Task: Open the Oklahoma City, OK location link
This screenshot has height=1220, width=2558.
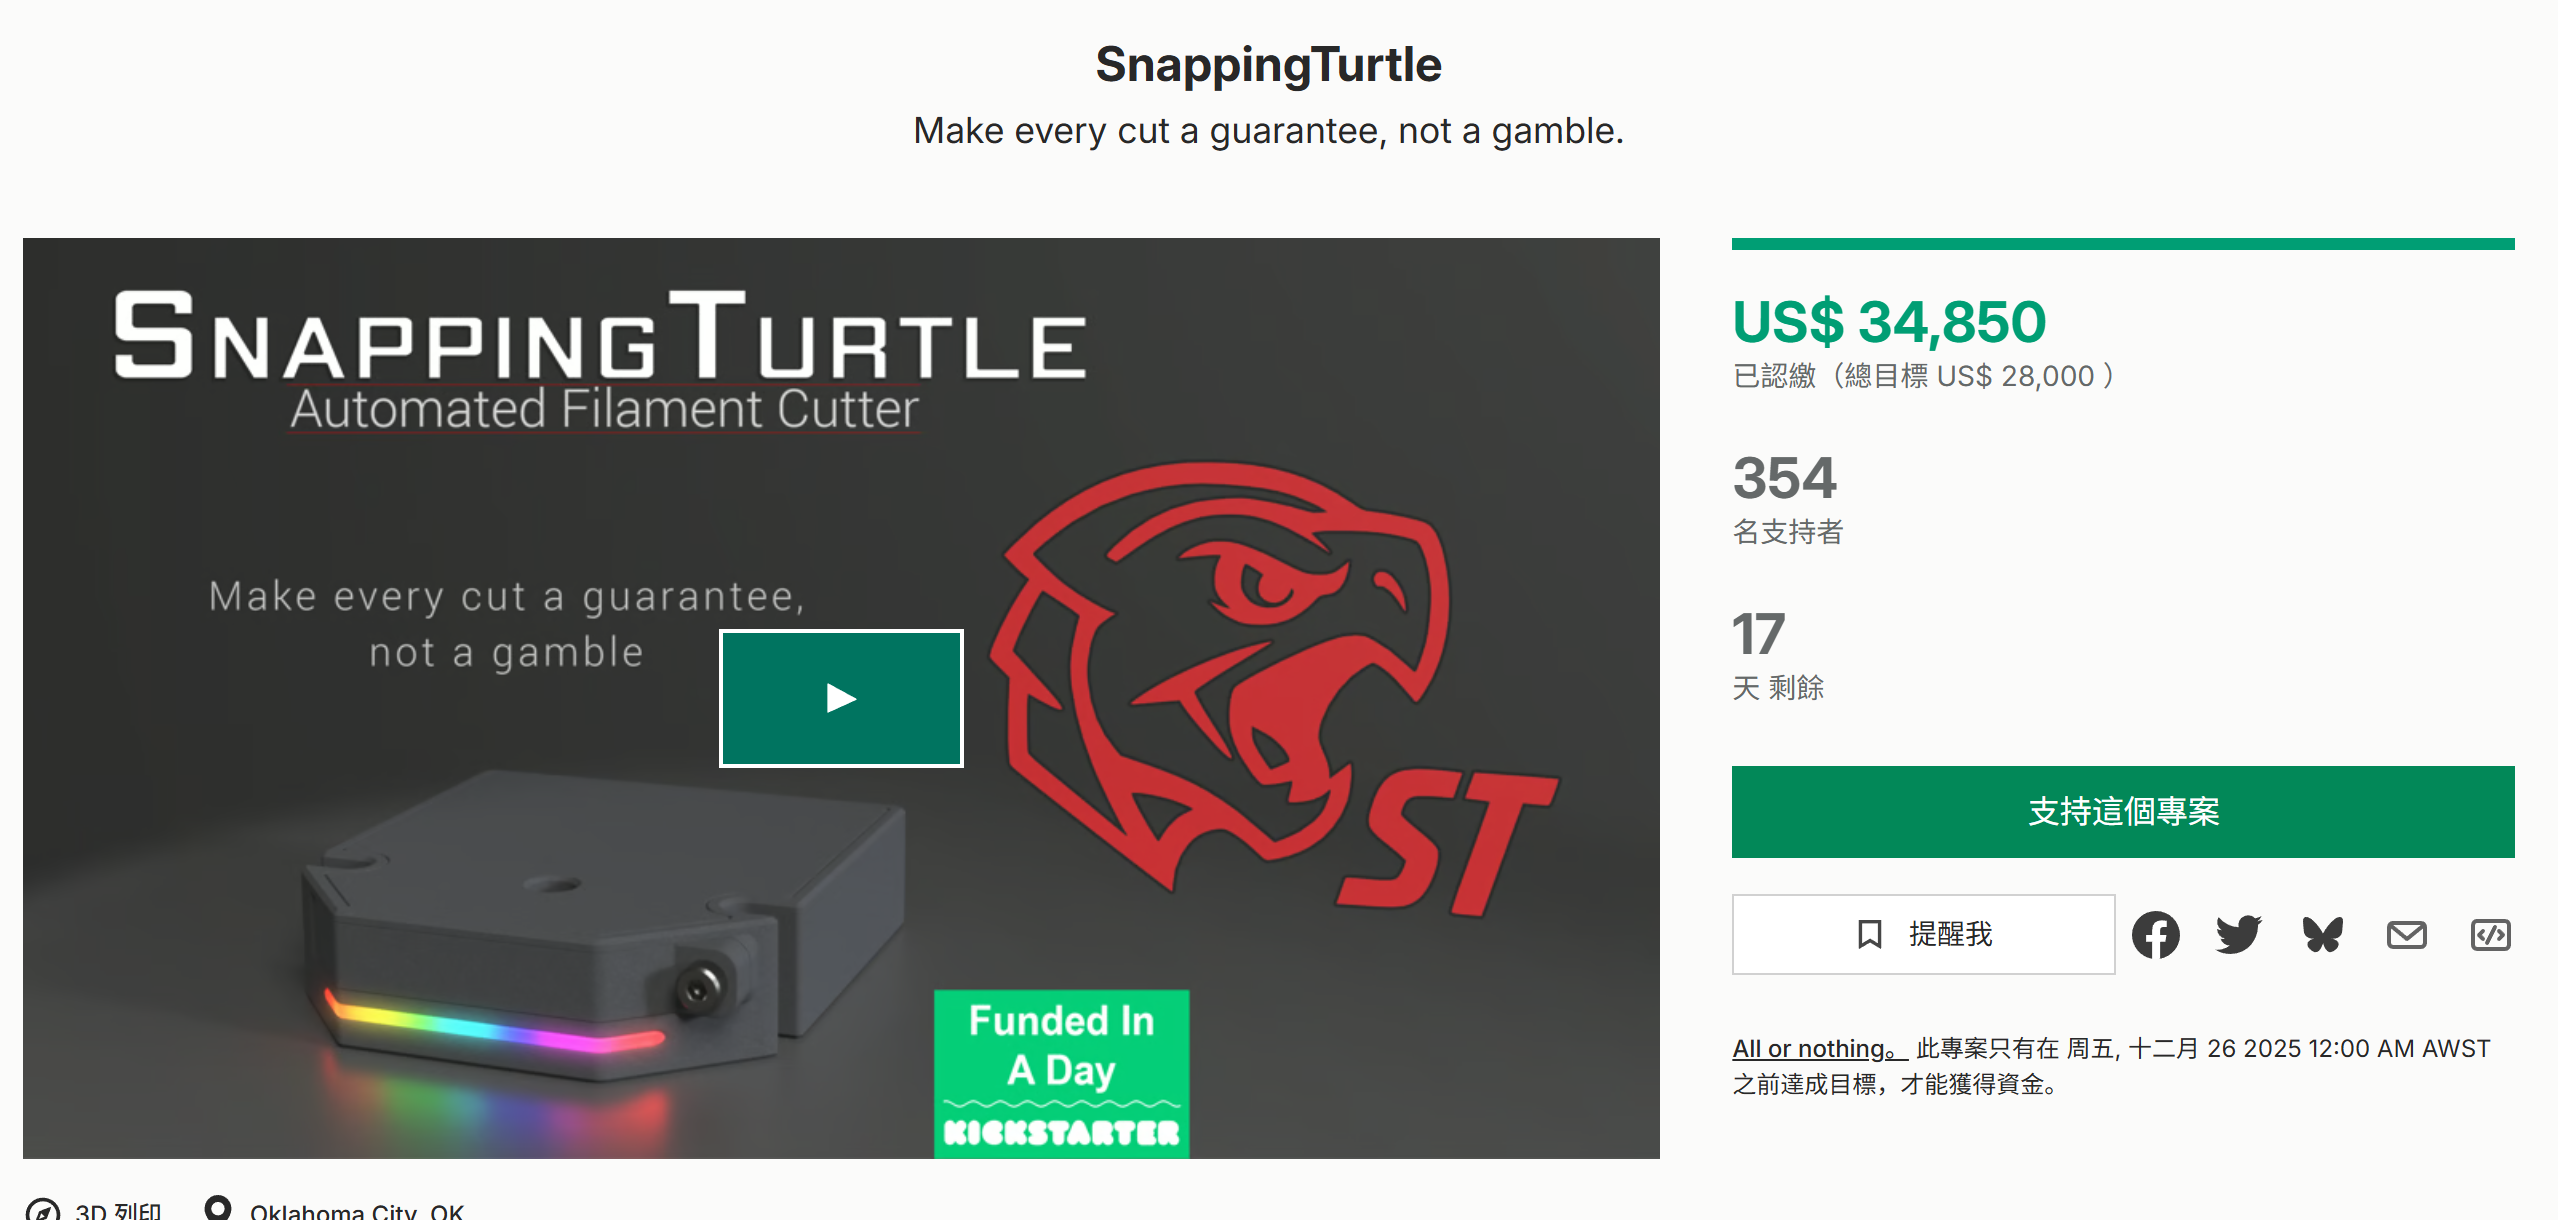Action: tap(357, 1211)
